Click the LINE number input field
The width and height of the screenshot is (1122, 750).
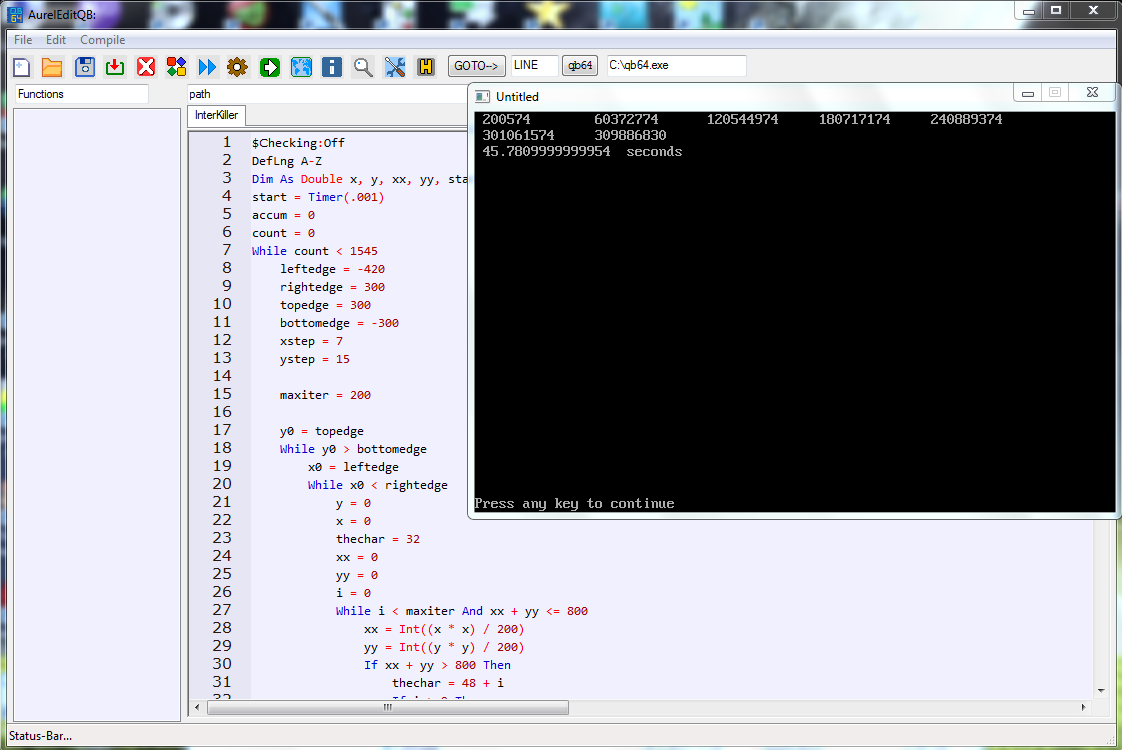[x=534, y=66]
